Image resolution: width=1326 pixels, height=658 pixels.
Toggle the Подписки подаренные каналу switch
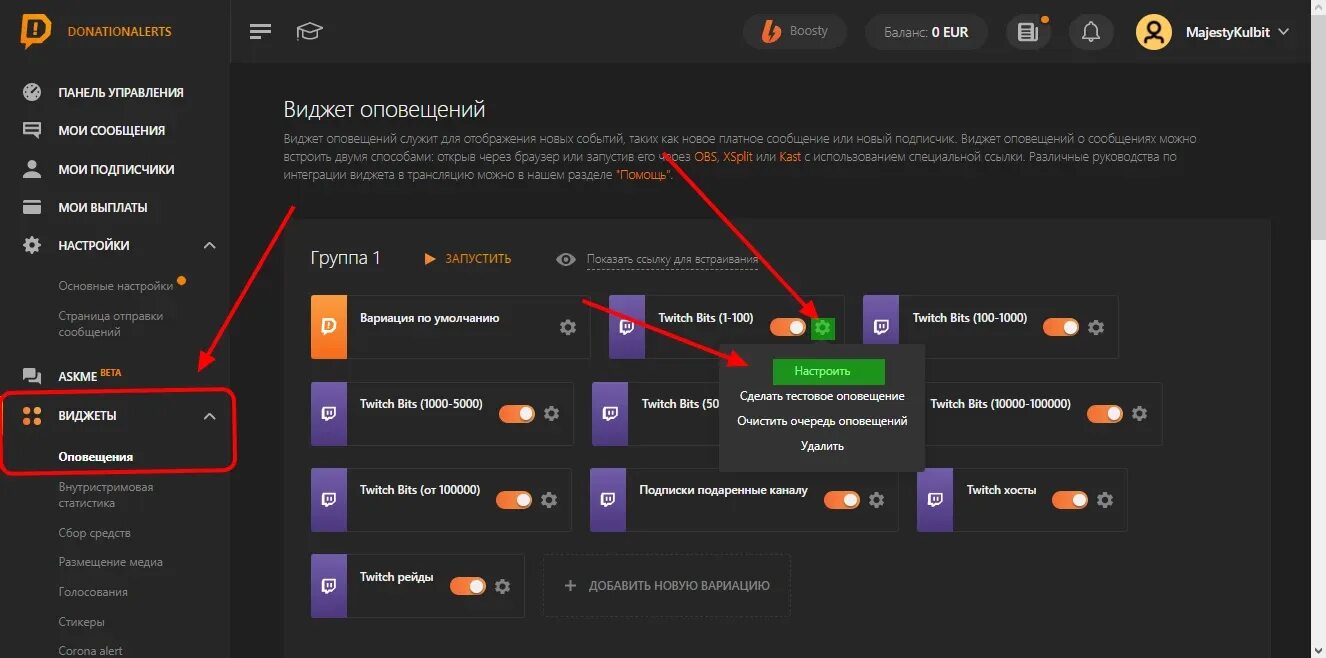pyautogui.click(x=842, y=499)
